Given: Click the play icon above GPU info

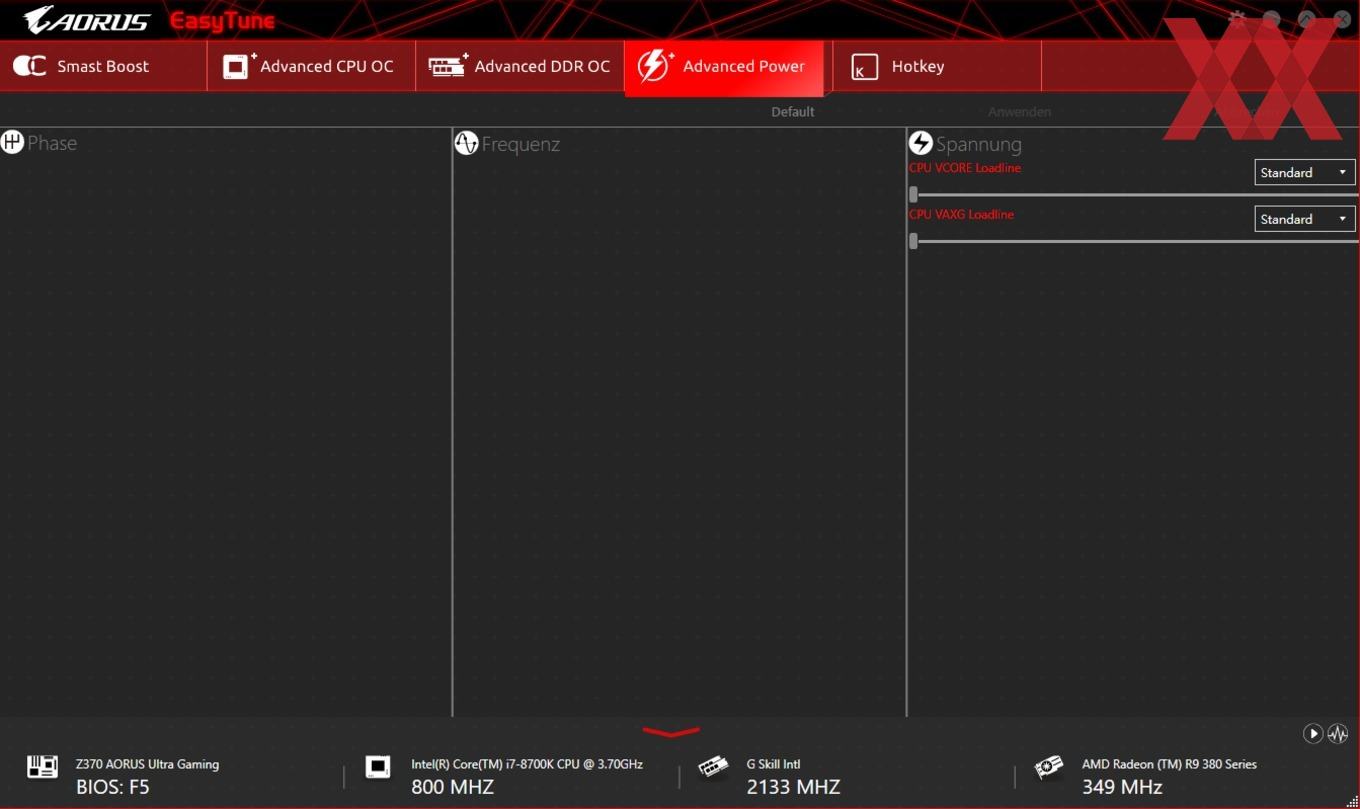Looking at the screenshot, I should click(1313, 734).
